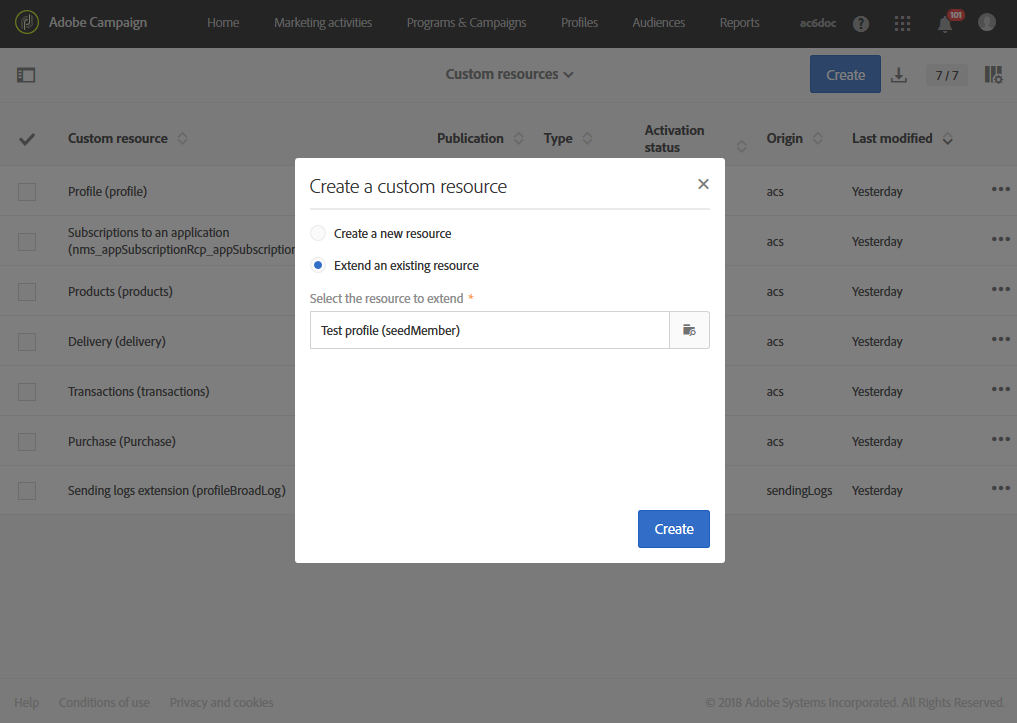Expand the Custom resources title dropdown
The height and width of the screenshot is (723, 1017).
tap(509, 74)
